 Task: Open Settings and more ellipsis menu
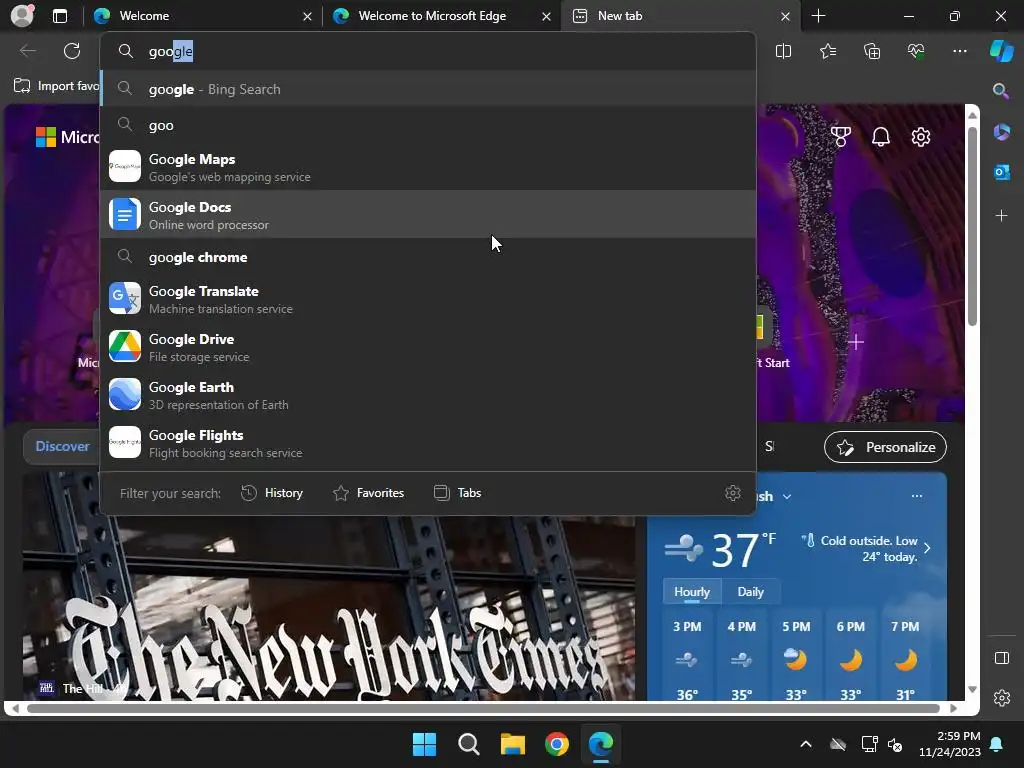[959, 51]
